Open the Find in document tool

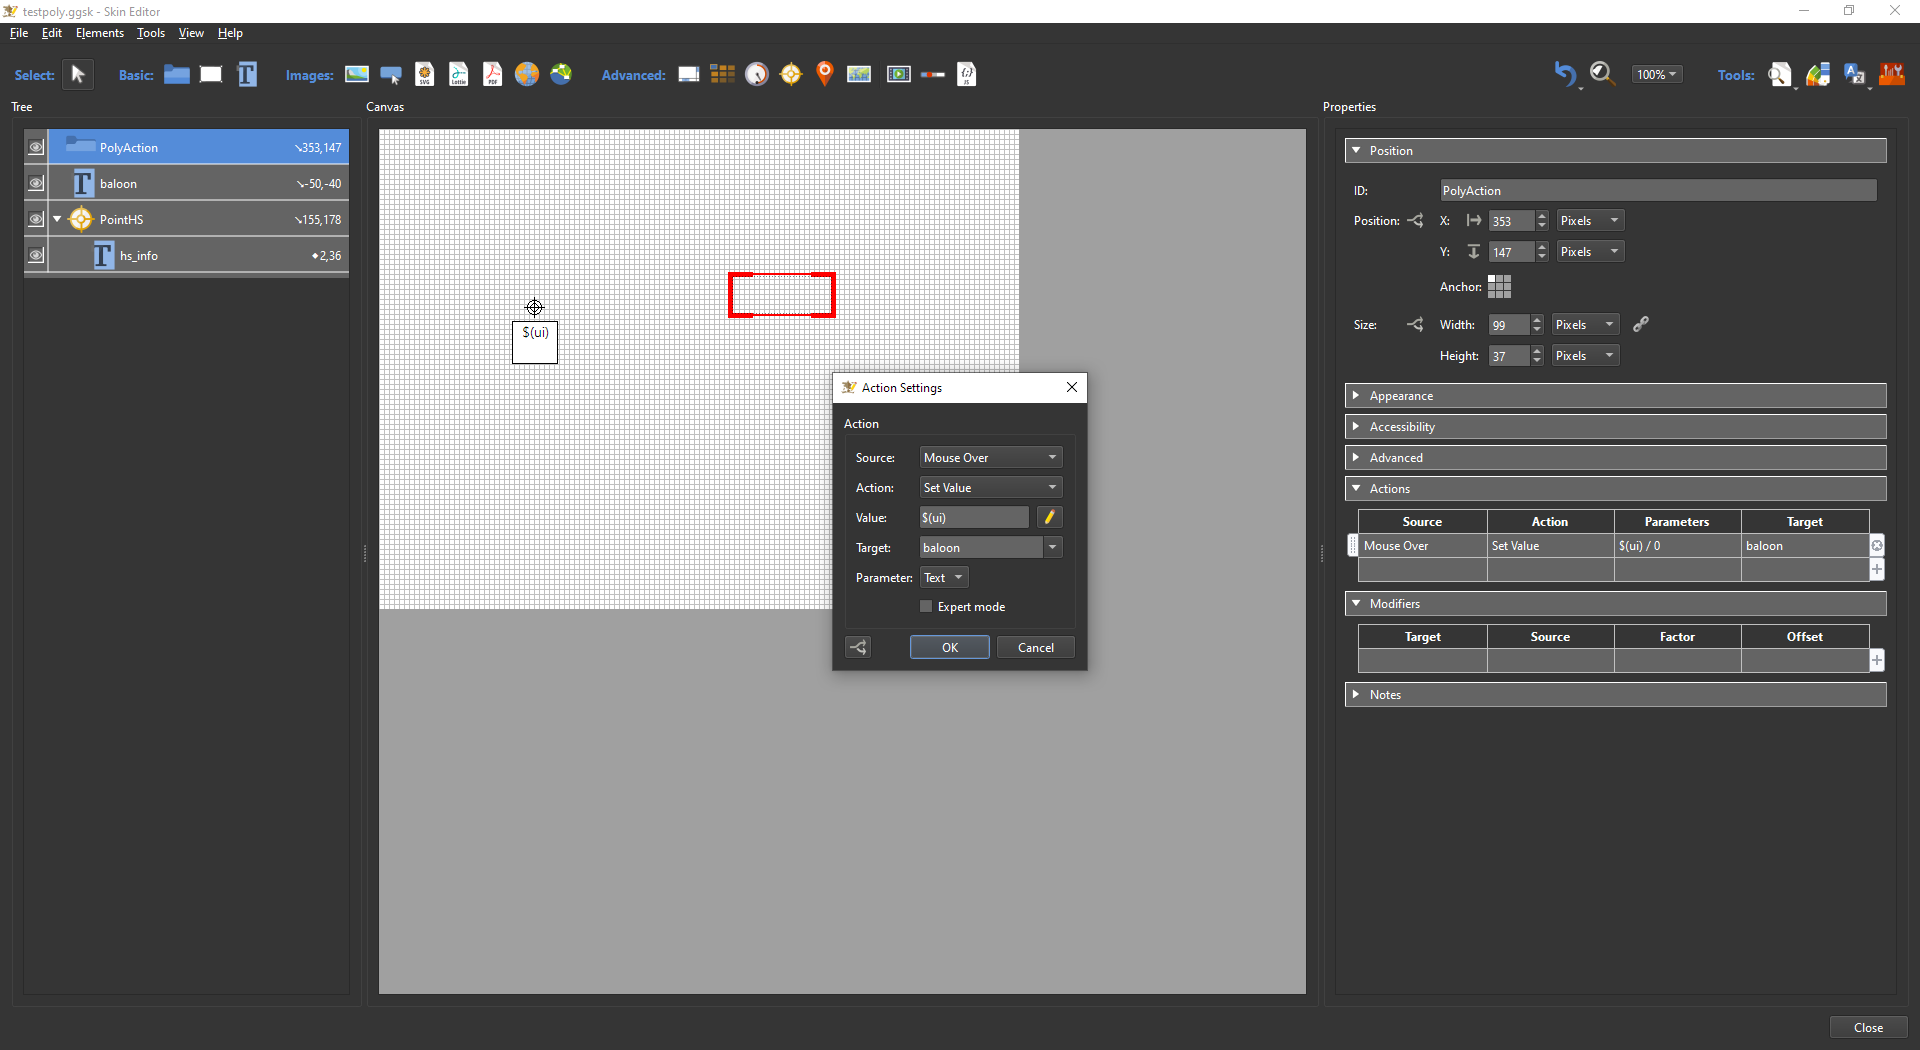(1780, 75)
